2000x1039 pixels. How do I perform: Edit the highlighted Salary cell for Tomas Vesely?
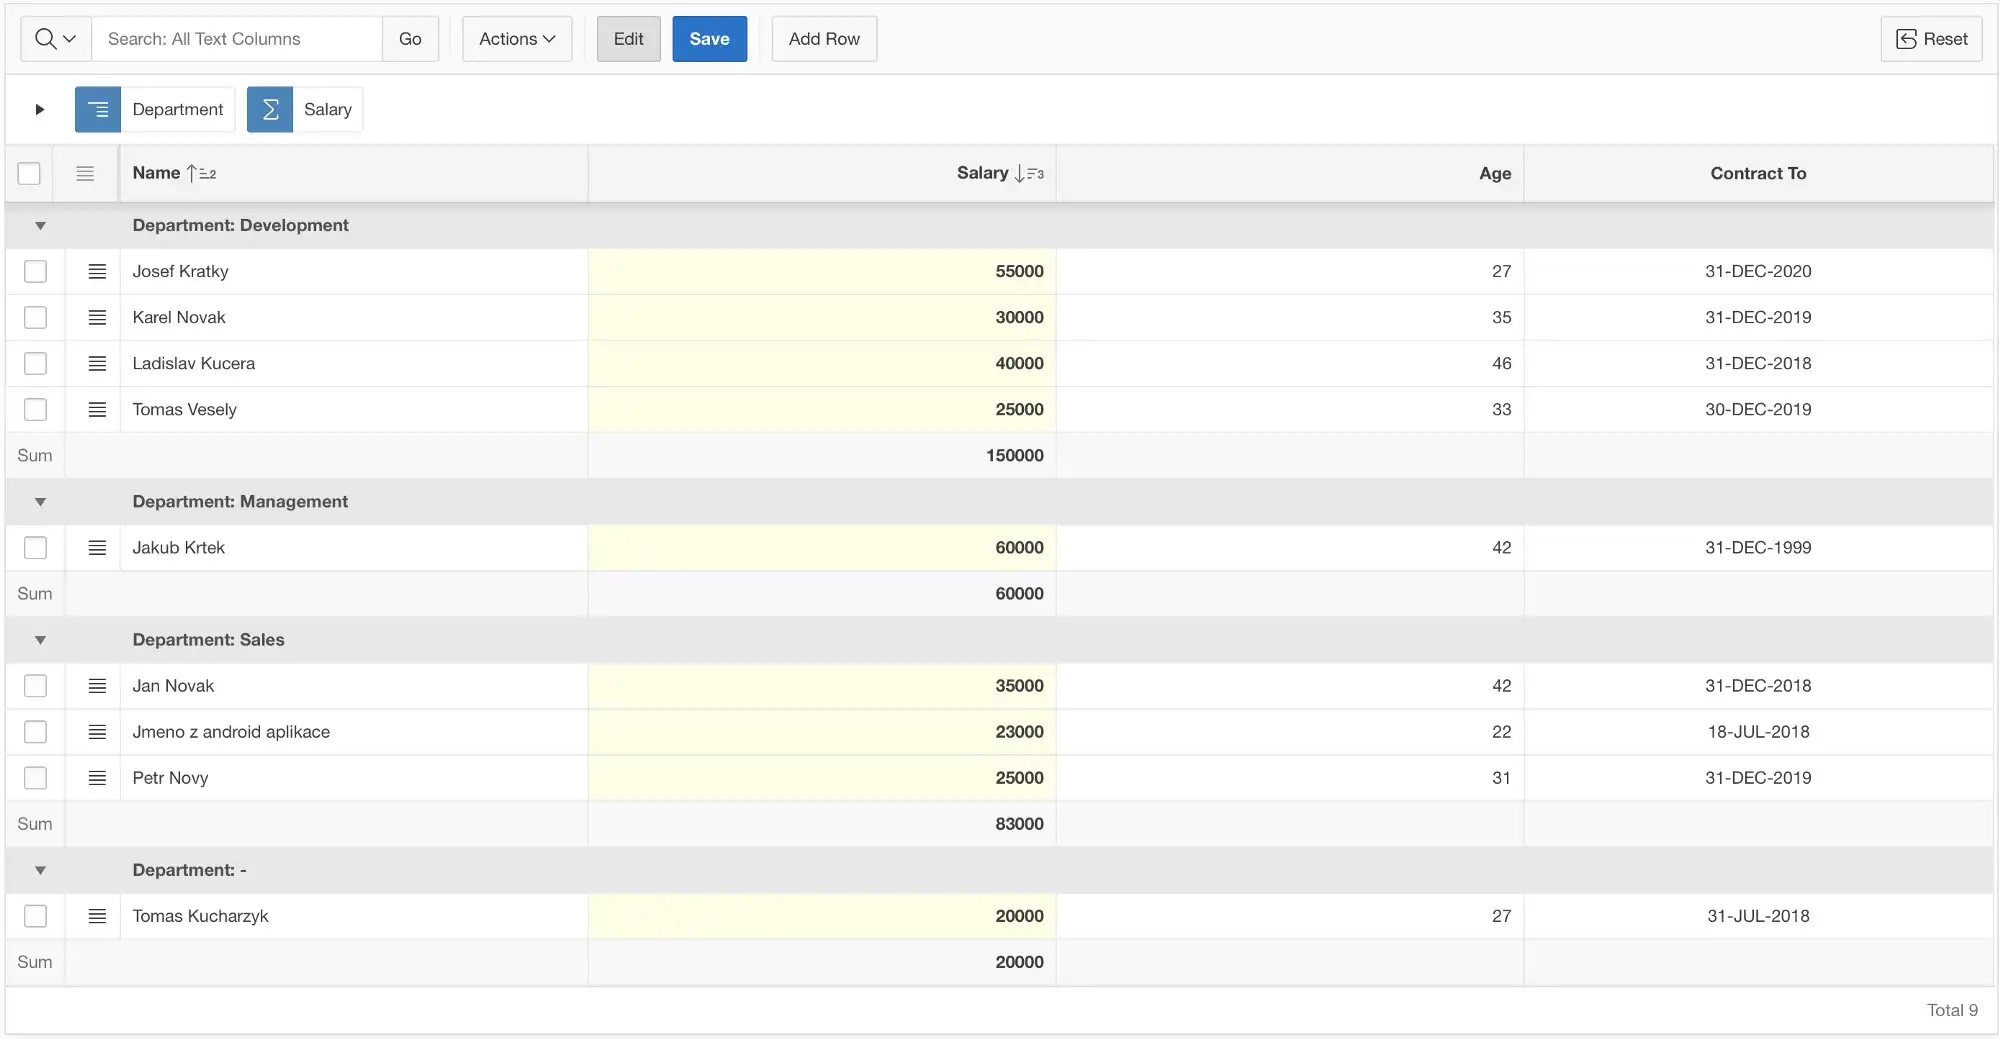coord(821,410)
